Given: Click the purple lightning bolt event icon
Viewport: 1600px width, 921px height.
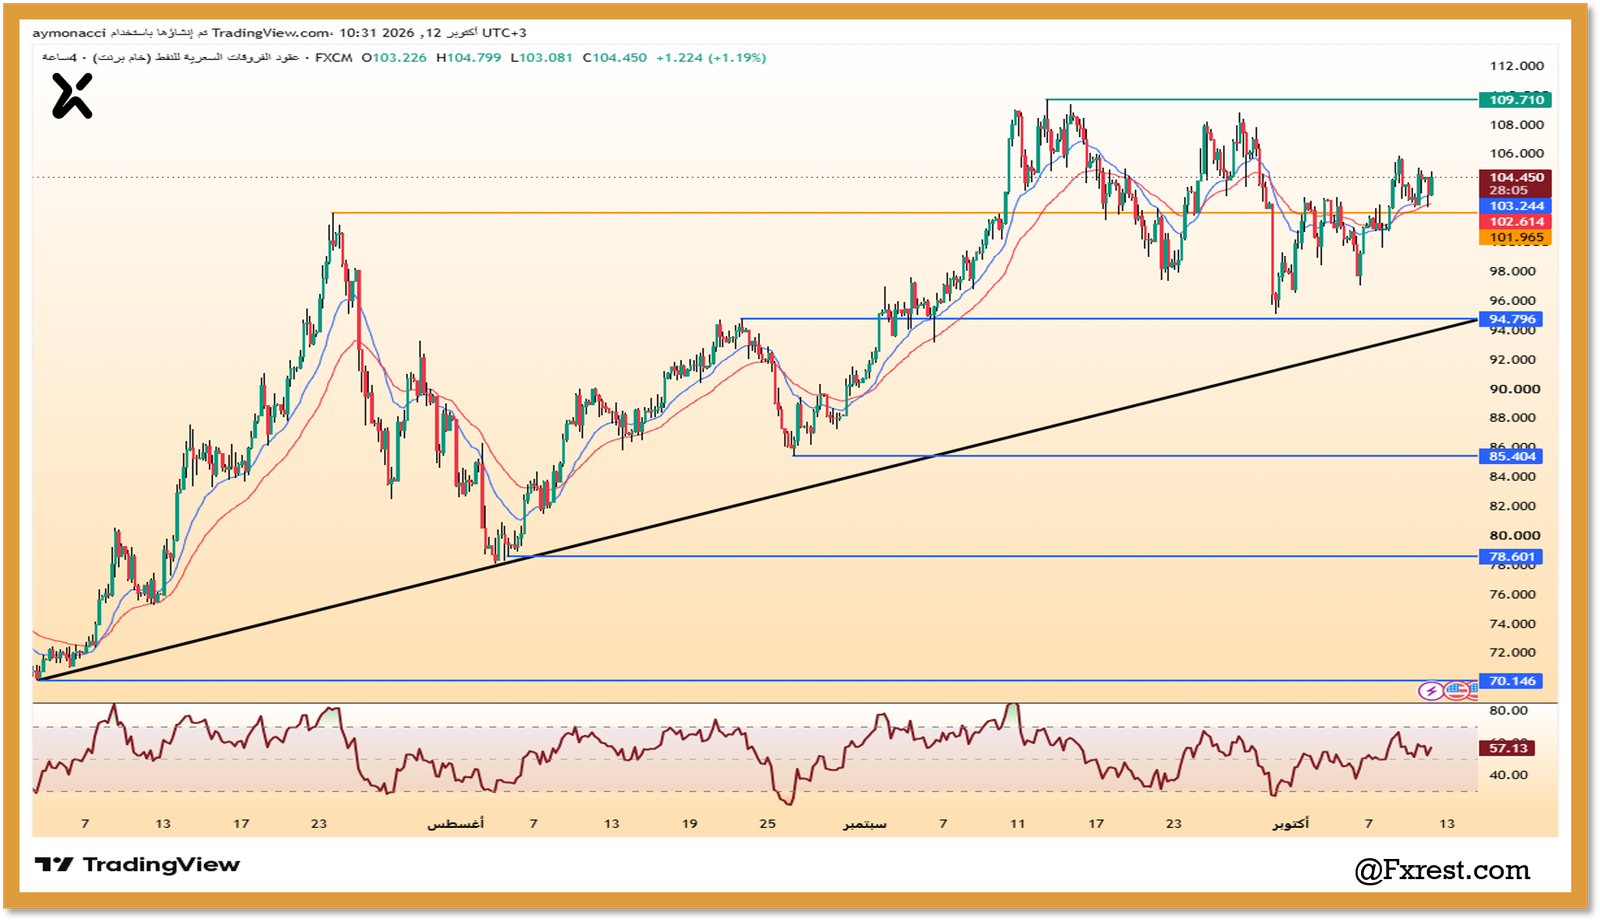Looking at the screenshot, I should [x=1431, y=691].
